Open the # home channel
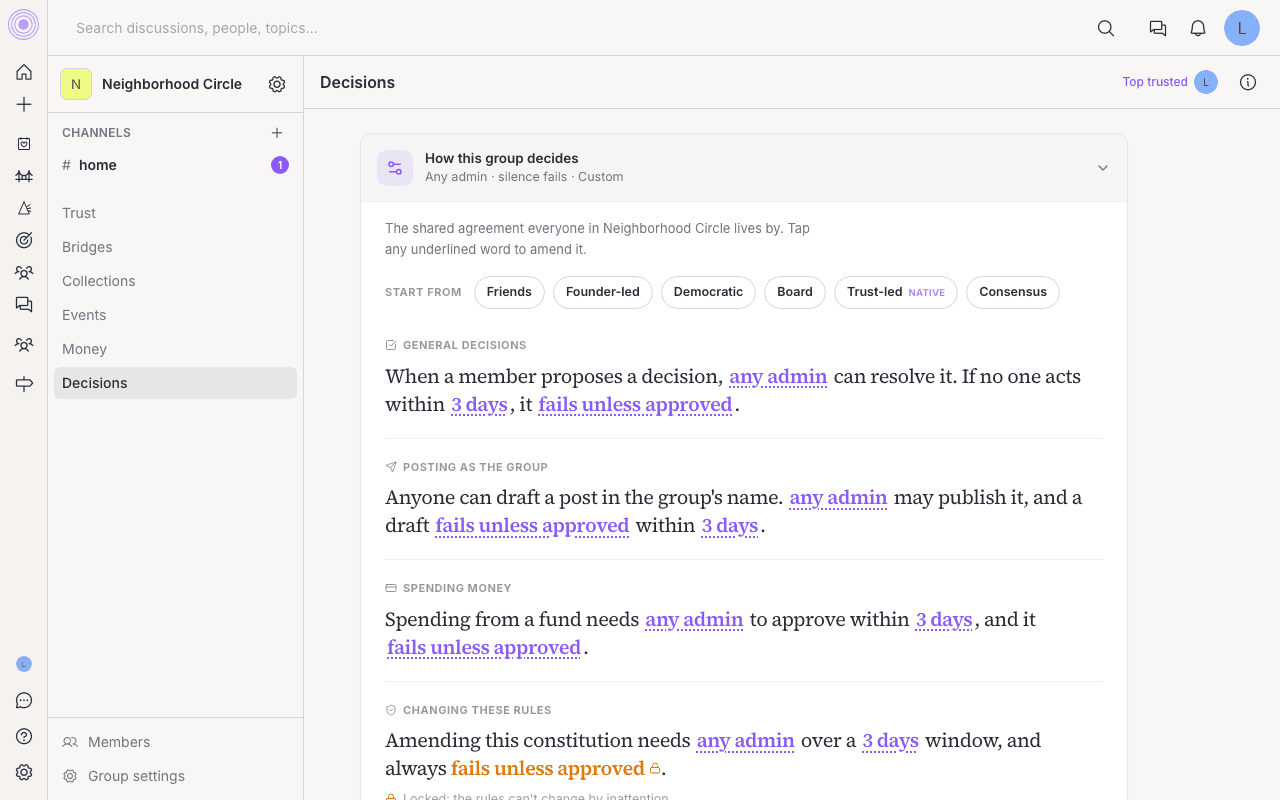 [175, 165]
